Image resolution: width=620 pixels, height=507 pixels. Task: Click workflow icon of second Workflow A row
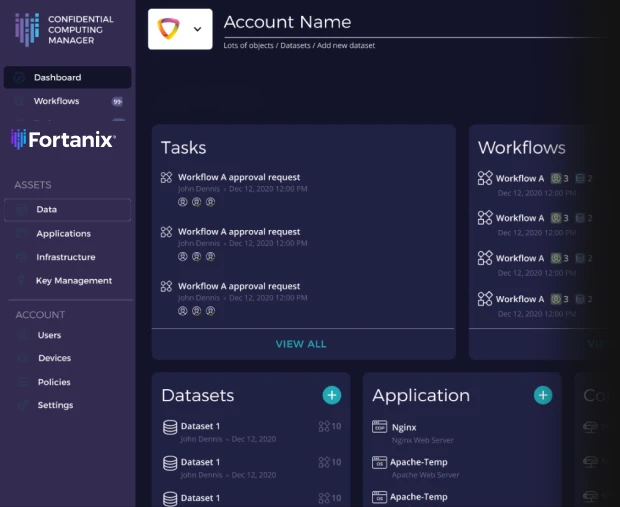pyautogui.click(x=485, y=218)
